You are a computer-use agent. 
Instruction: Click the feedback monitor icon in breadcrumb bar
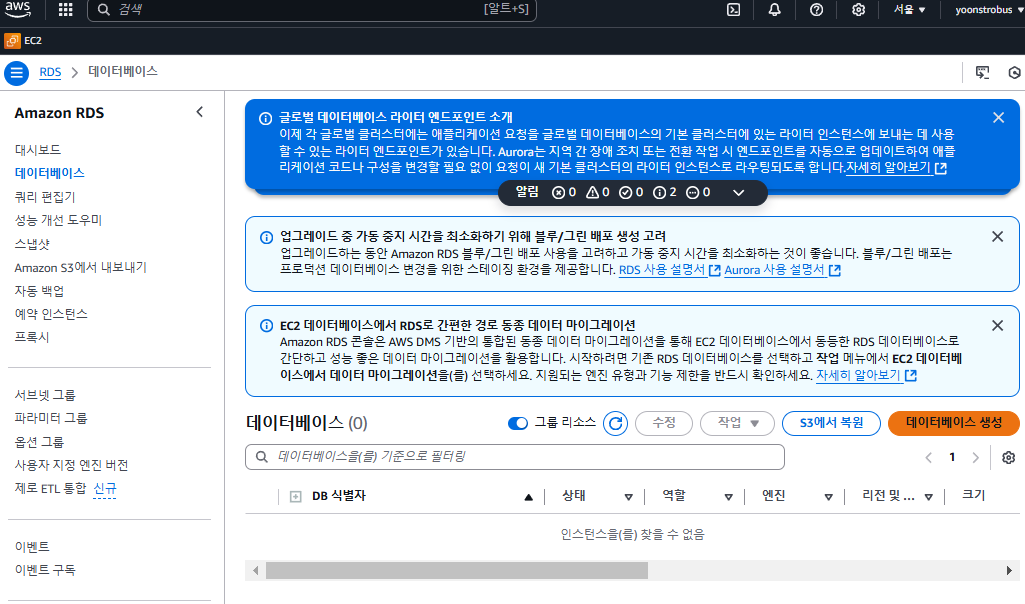coord(983,73)
